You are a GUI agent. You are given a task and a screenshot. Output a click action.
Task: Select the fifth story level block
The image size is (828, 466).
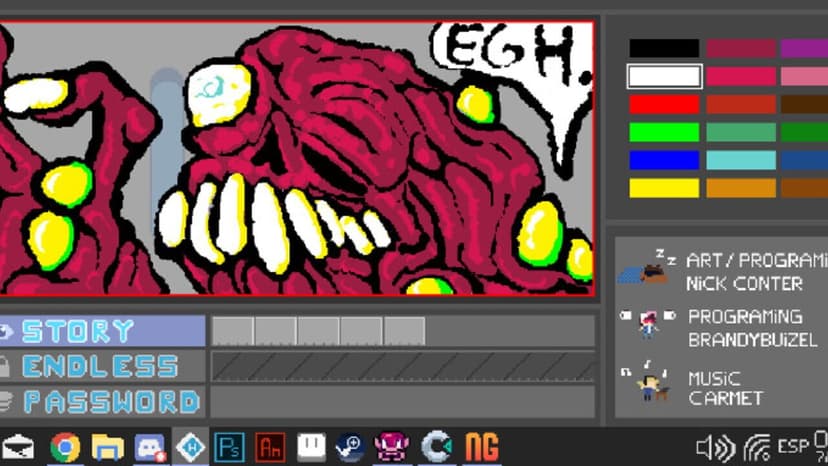tap(404, 331)
